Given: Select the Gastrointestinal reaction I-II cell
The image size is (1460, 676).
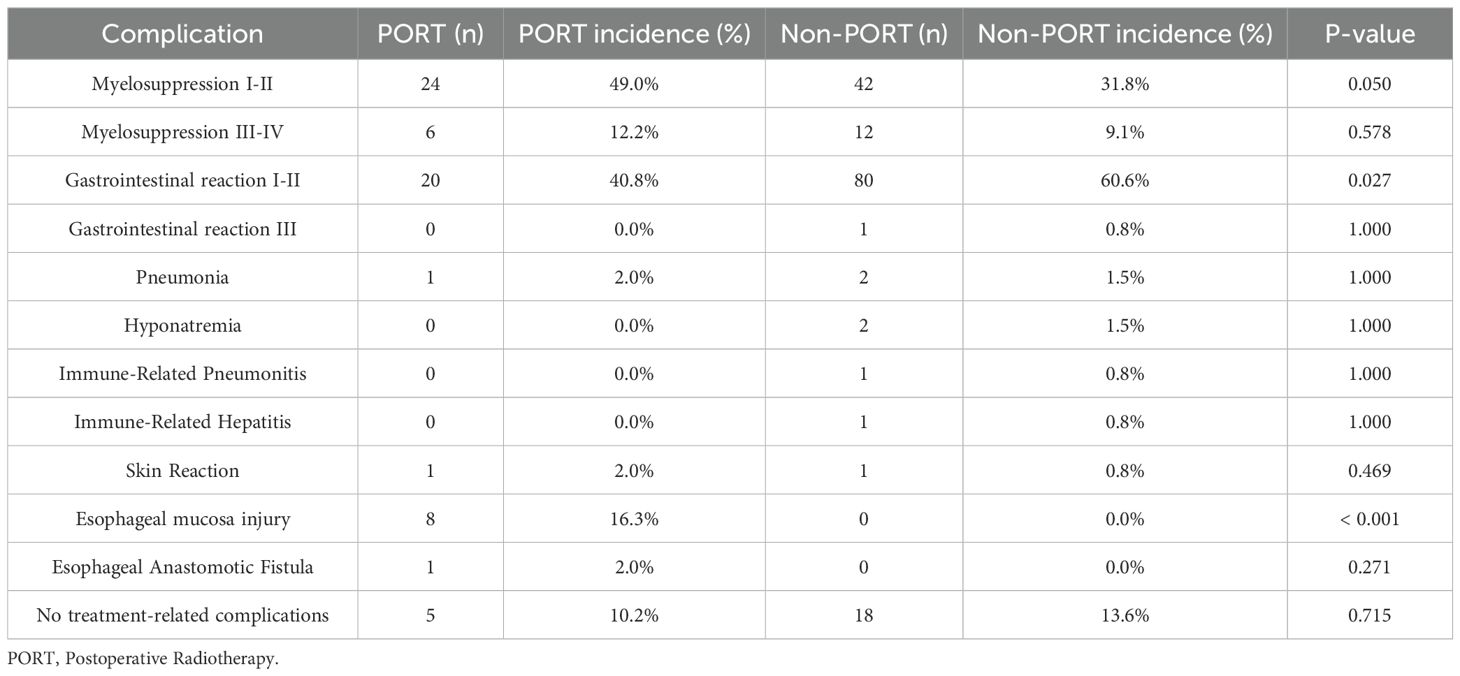Looking at the screenshot, I should 182,181.
